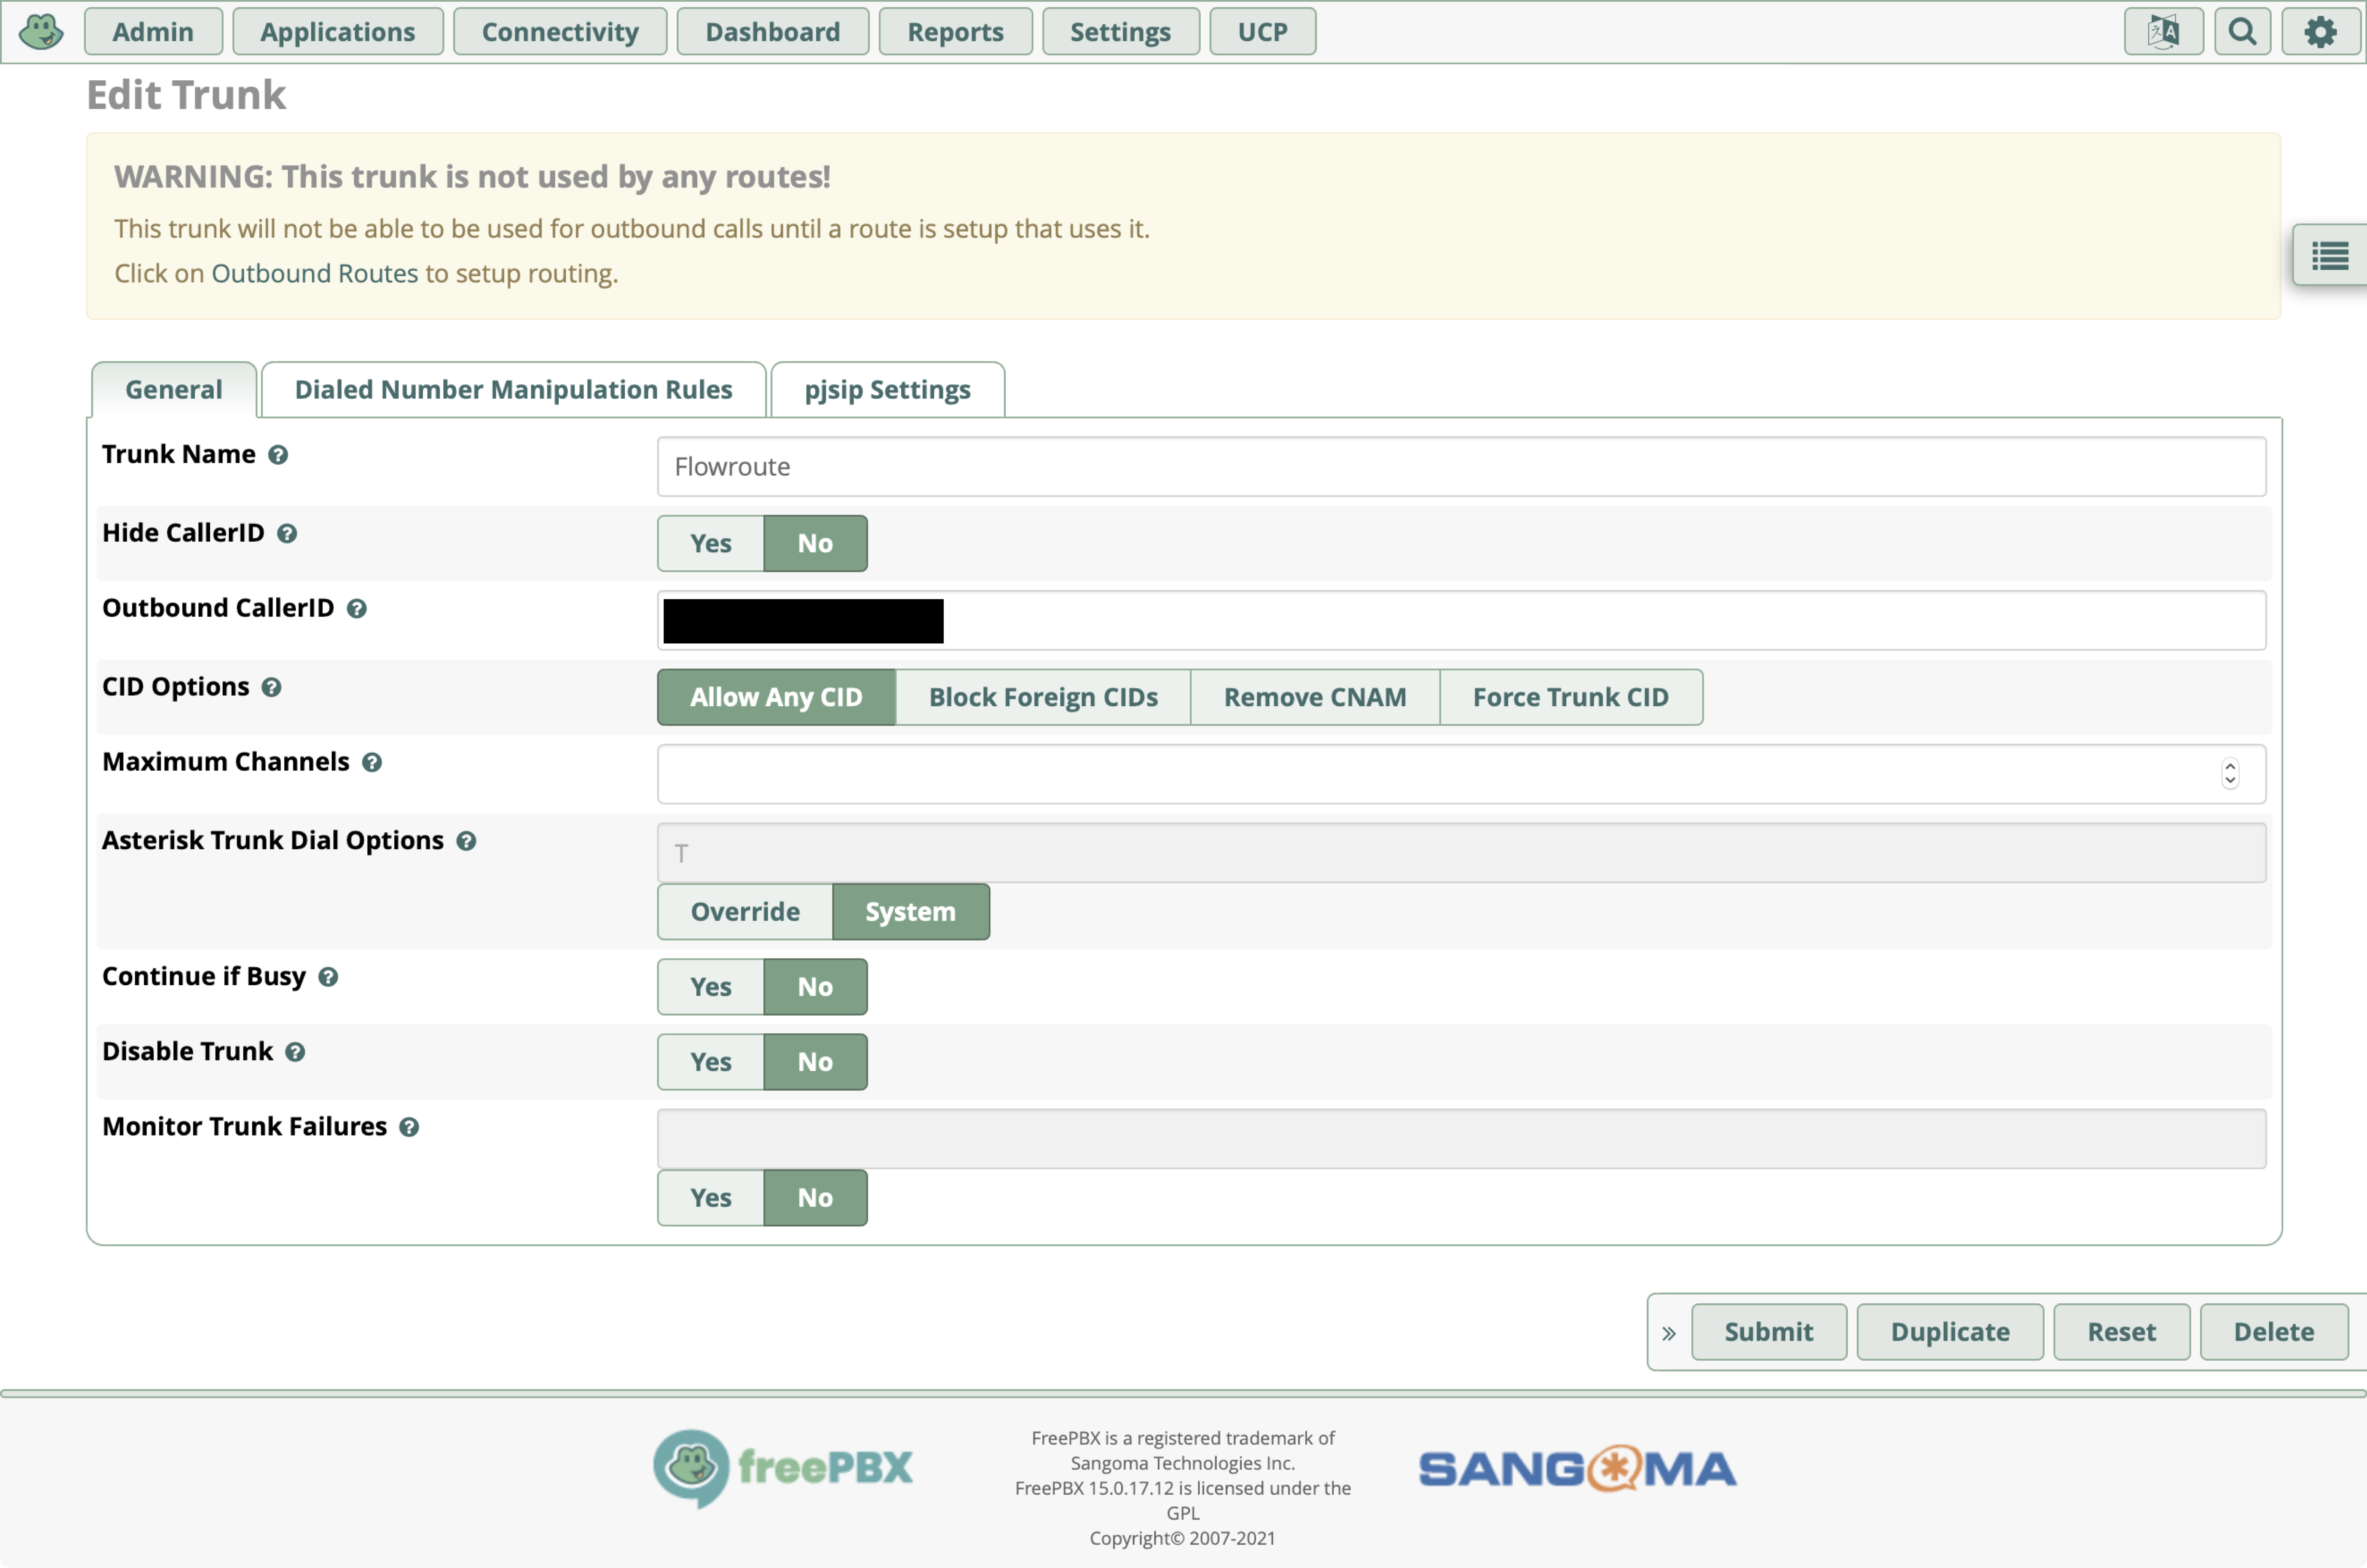Set Continue if Busy to Yes

pos(711,987)
